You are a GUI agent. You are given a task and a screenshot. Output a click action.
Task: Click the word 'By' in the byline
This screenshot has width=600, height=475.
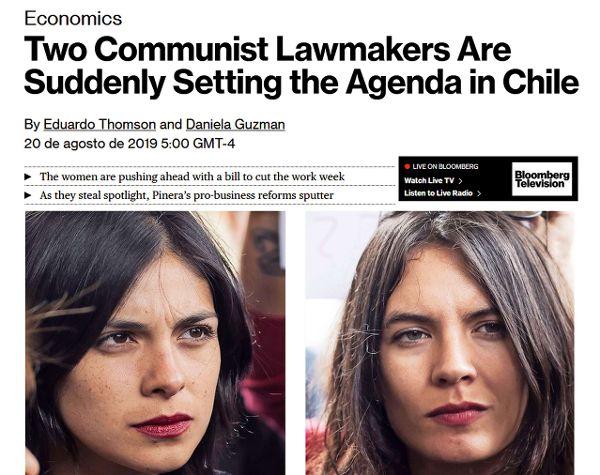tap(32, 125)
